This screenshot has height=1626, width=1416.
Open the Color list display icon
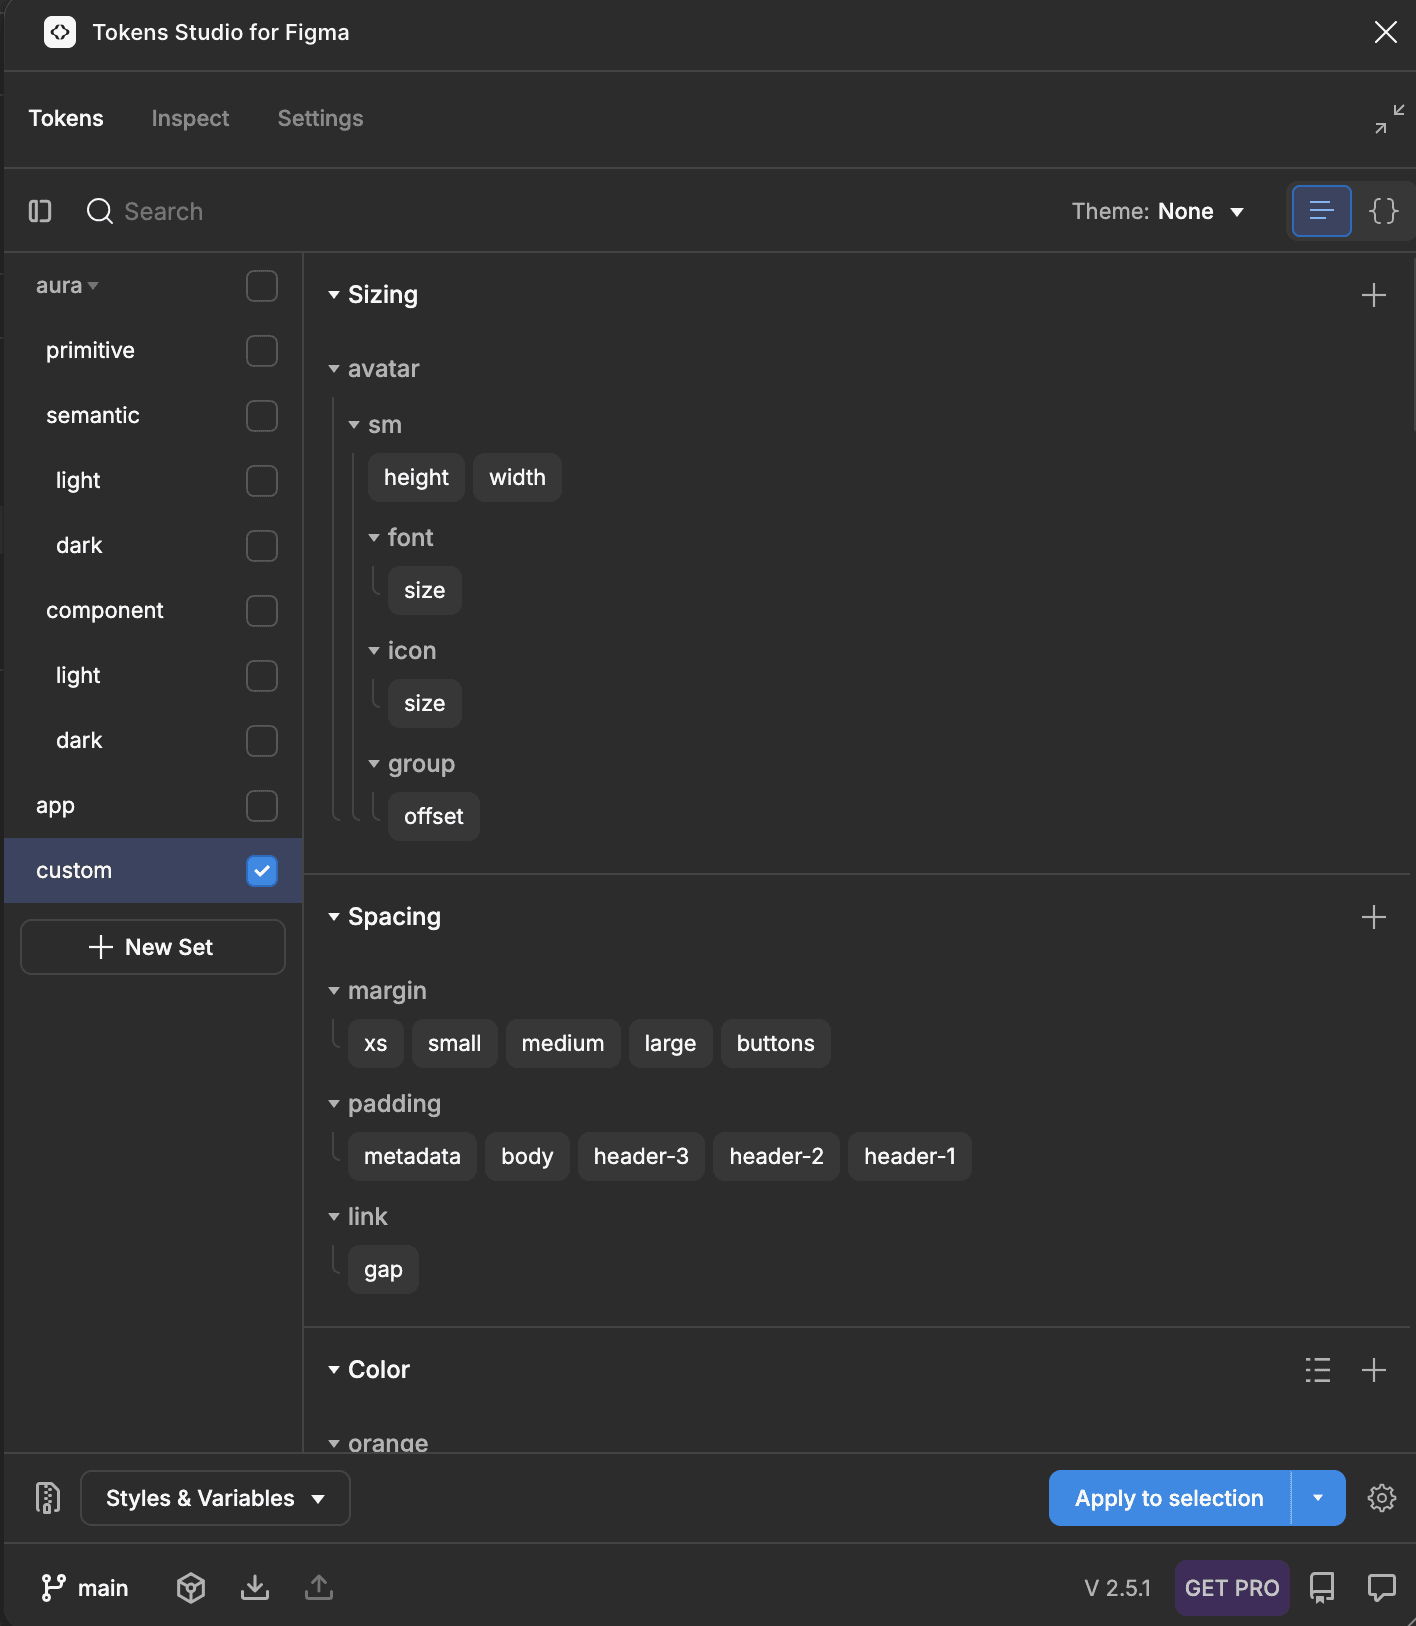pos(1318,1370)
